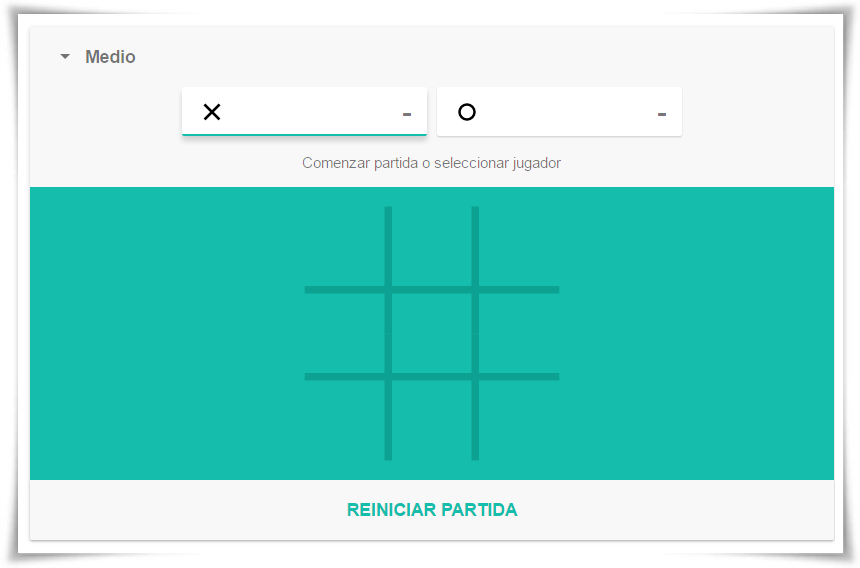860x568 pixels.
Task: Mark the center board cell
Action: point(432,333)
